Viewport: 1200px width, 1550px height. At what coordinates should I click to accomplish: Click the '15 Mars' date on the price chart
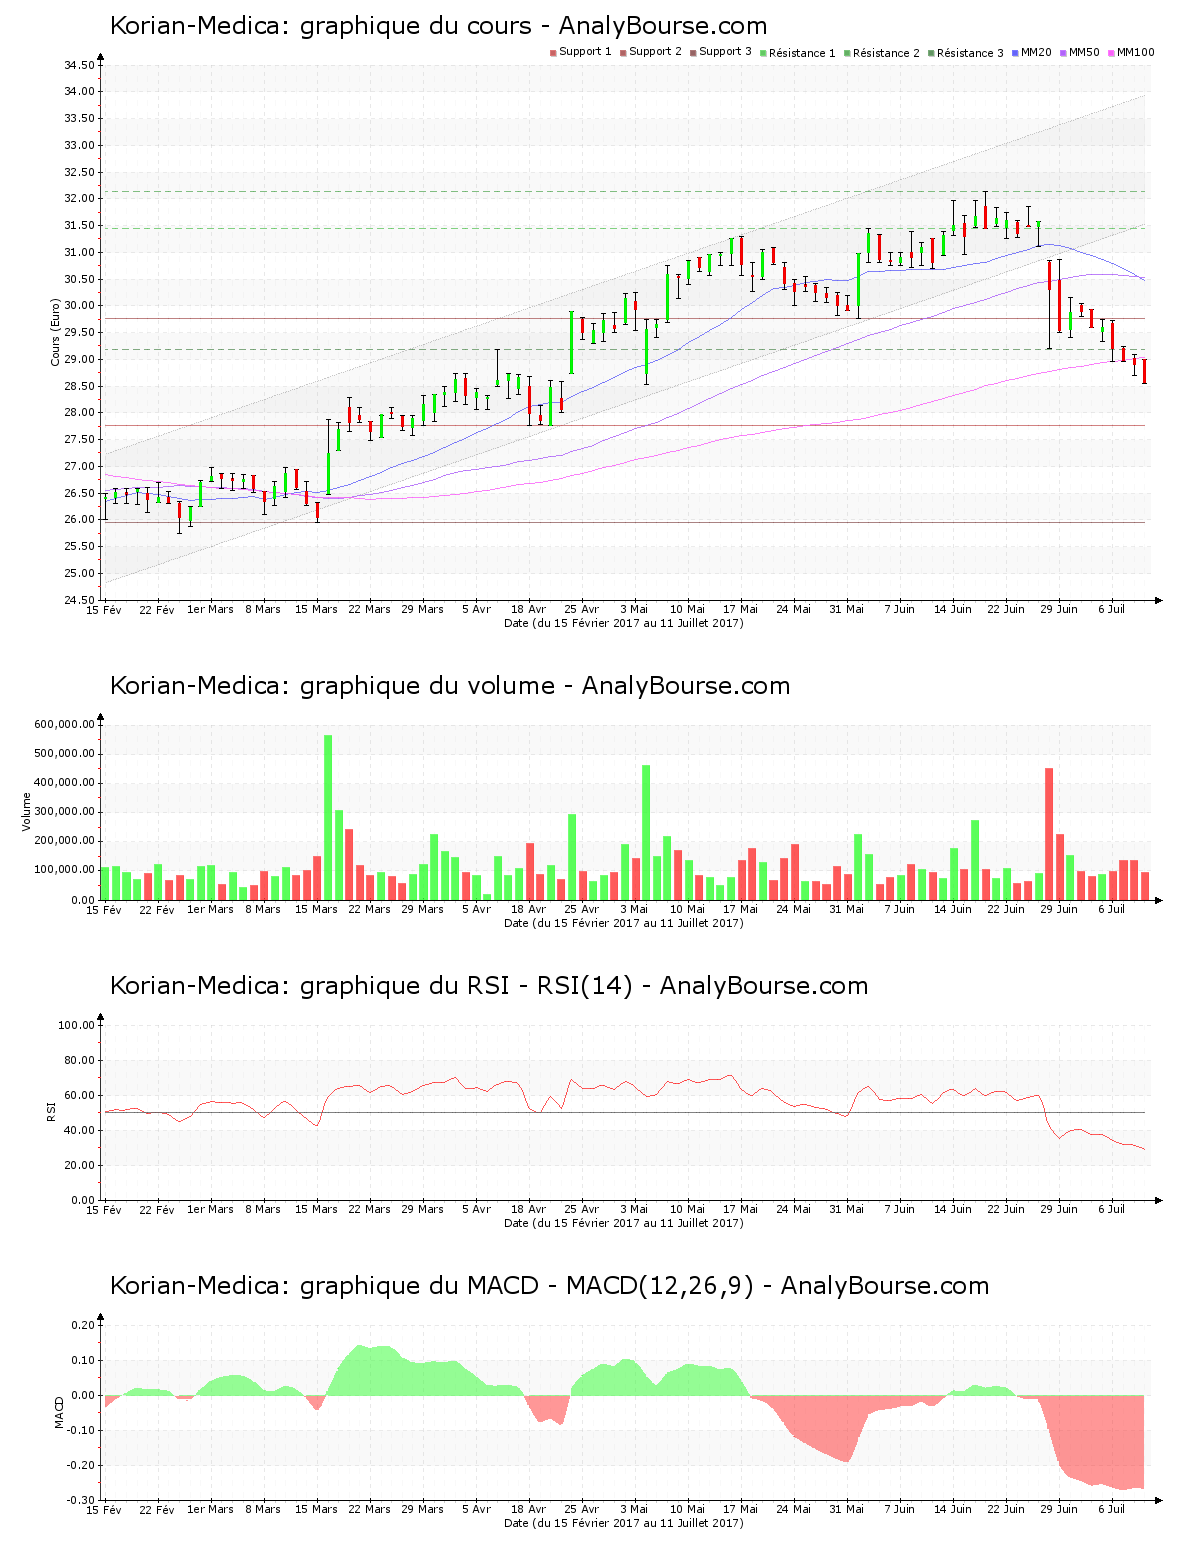317,609
